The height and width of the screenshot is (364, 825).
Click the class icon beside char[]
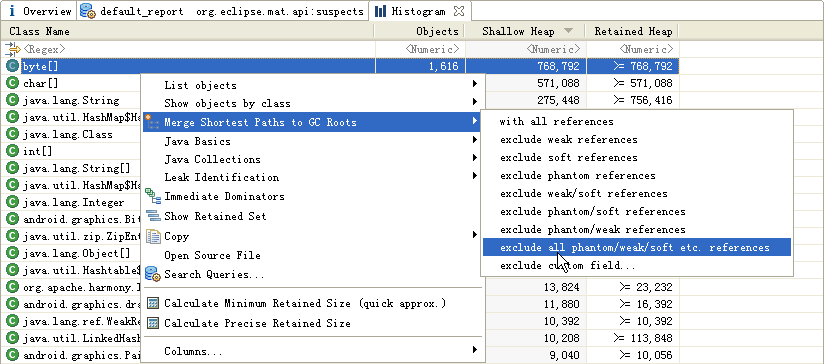coord(13,83)
